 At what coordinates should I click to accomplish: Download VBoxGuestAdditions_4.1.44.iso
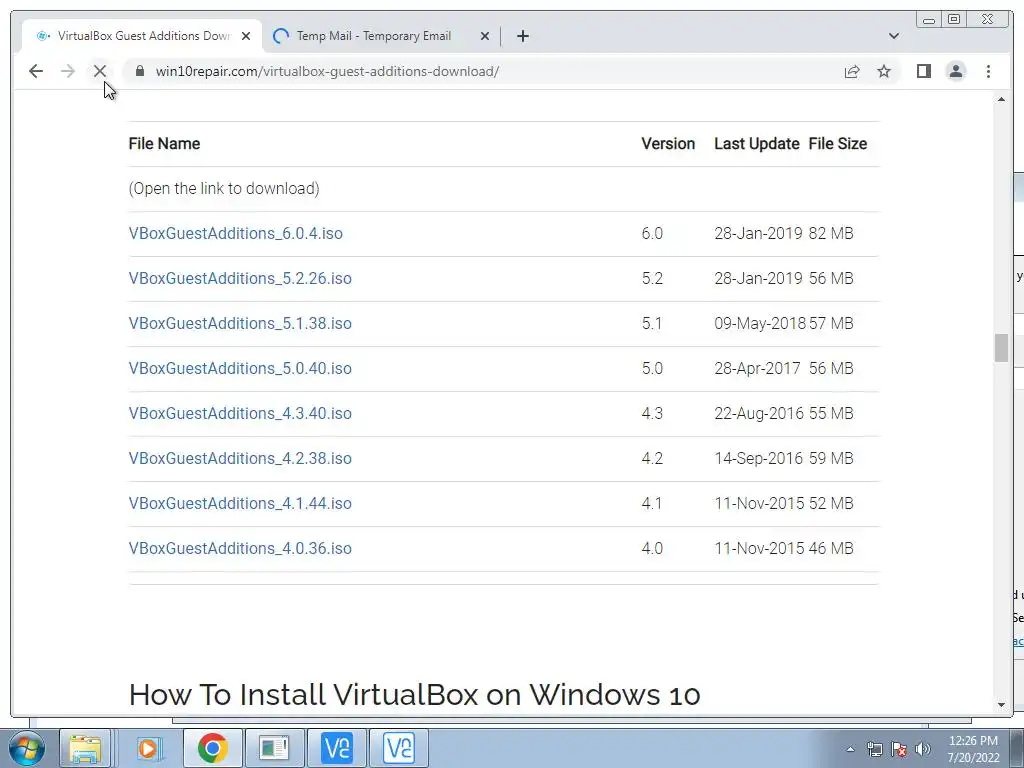pos(240,504)
